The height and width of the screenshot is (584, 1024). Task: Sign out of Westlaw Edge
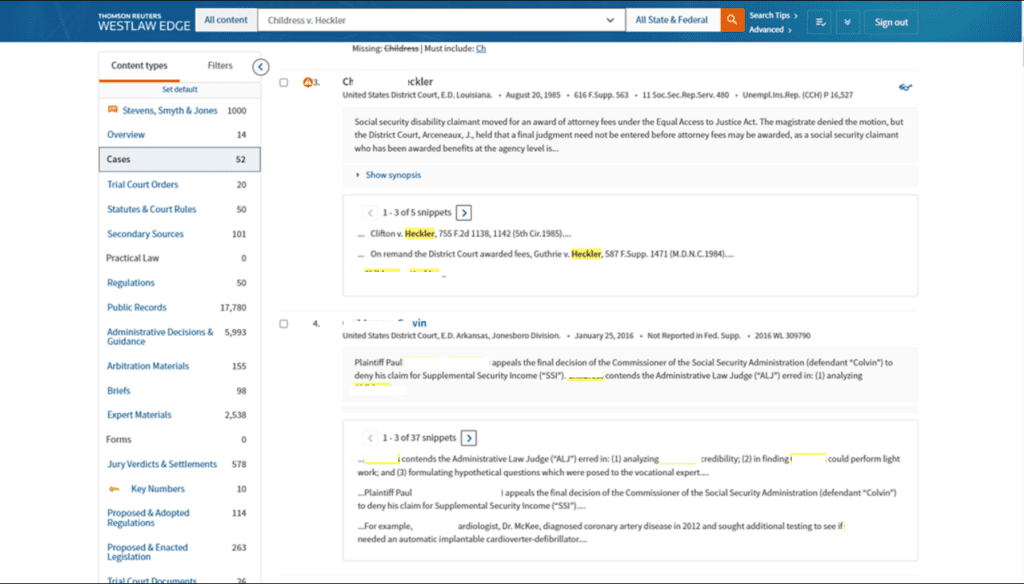tap(890, 21)
